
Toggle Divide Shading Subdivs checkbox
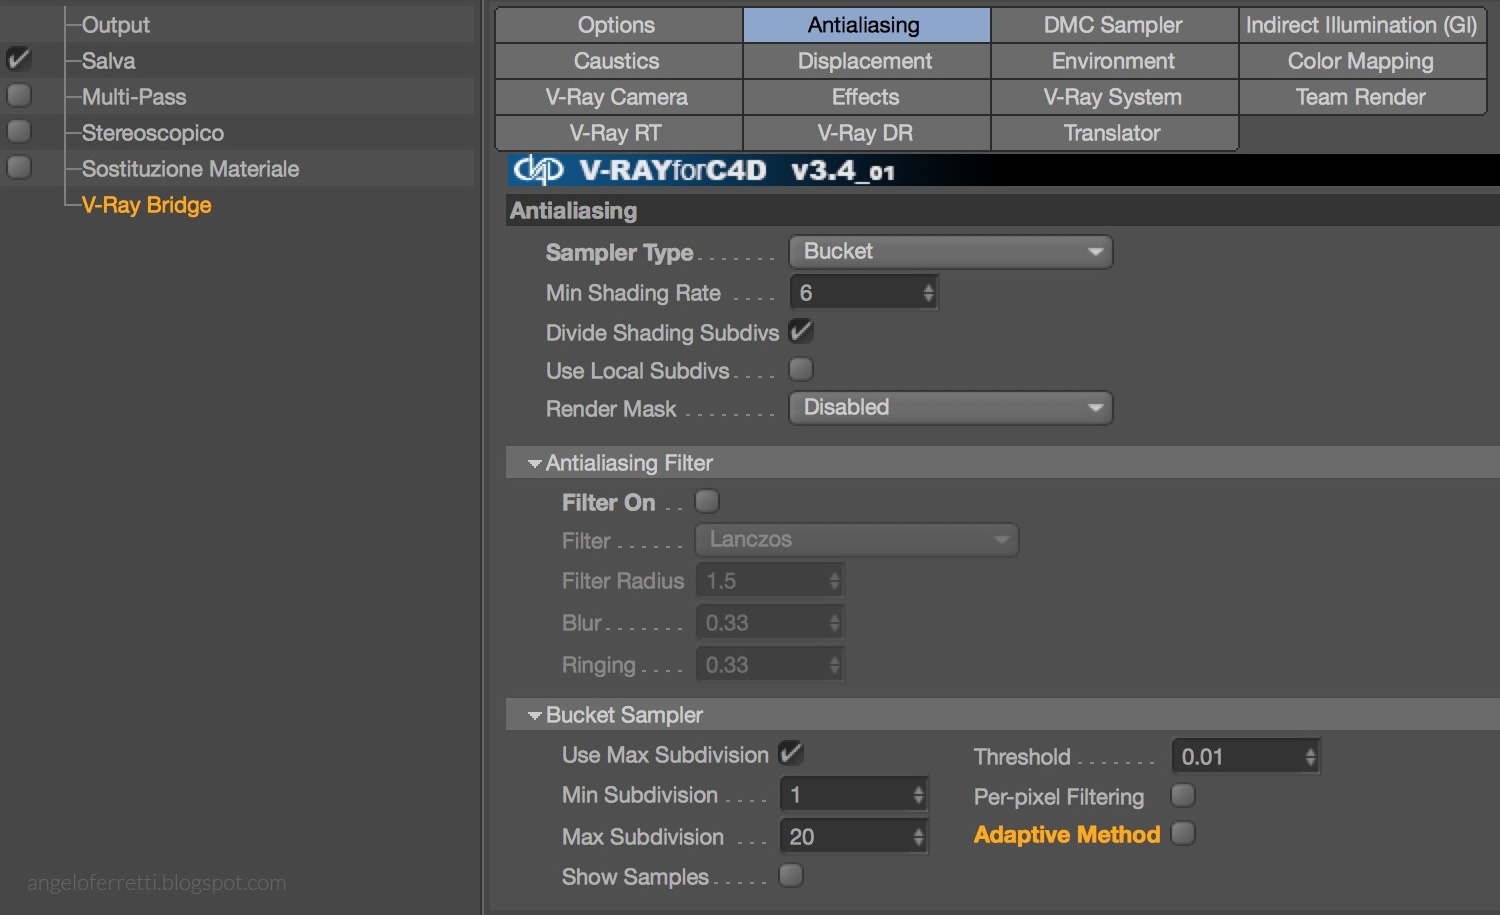801,331
